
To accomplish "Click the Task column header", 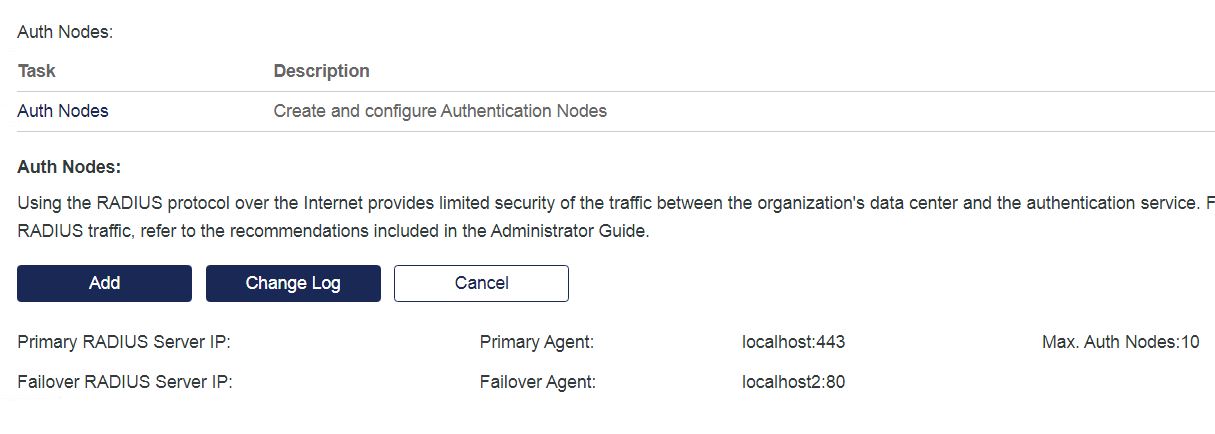I will [x=37, y=71].
